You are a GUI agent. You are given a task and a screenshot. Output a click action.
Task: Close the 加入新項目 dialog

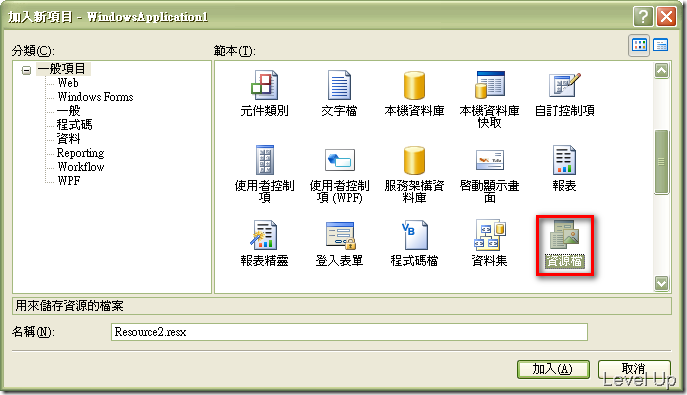point(666,17)
